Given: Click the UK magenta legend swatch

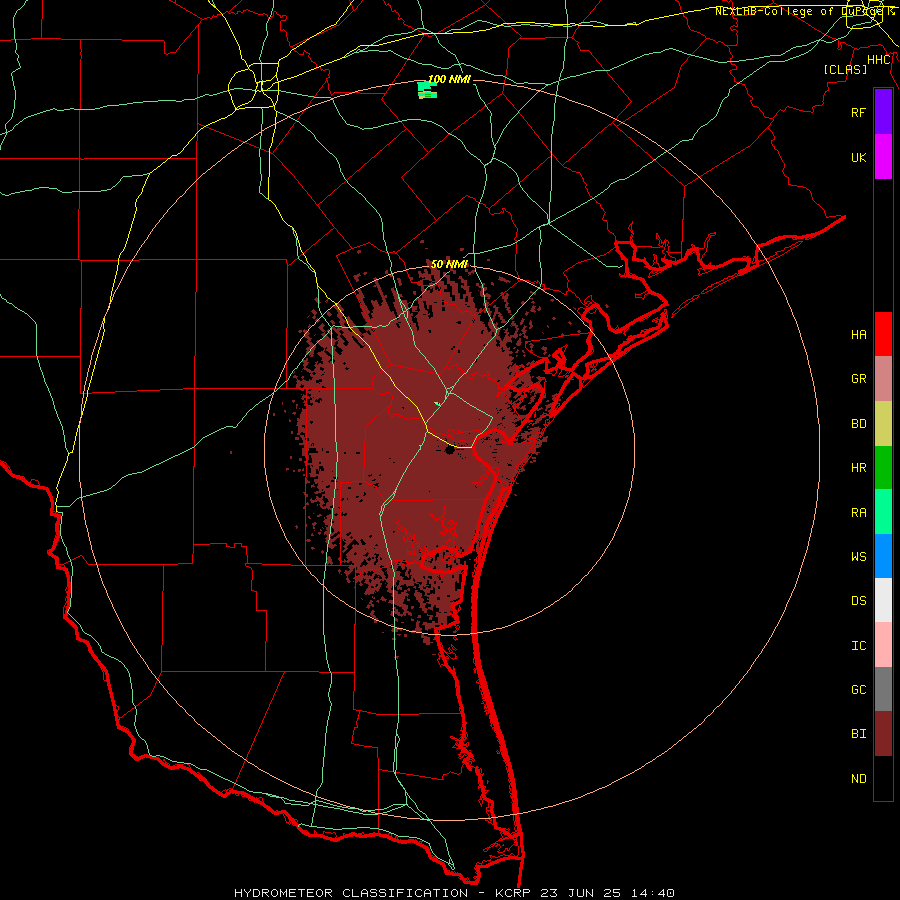Looking at the screenshot, I should click(x=883, y=157).
